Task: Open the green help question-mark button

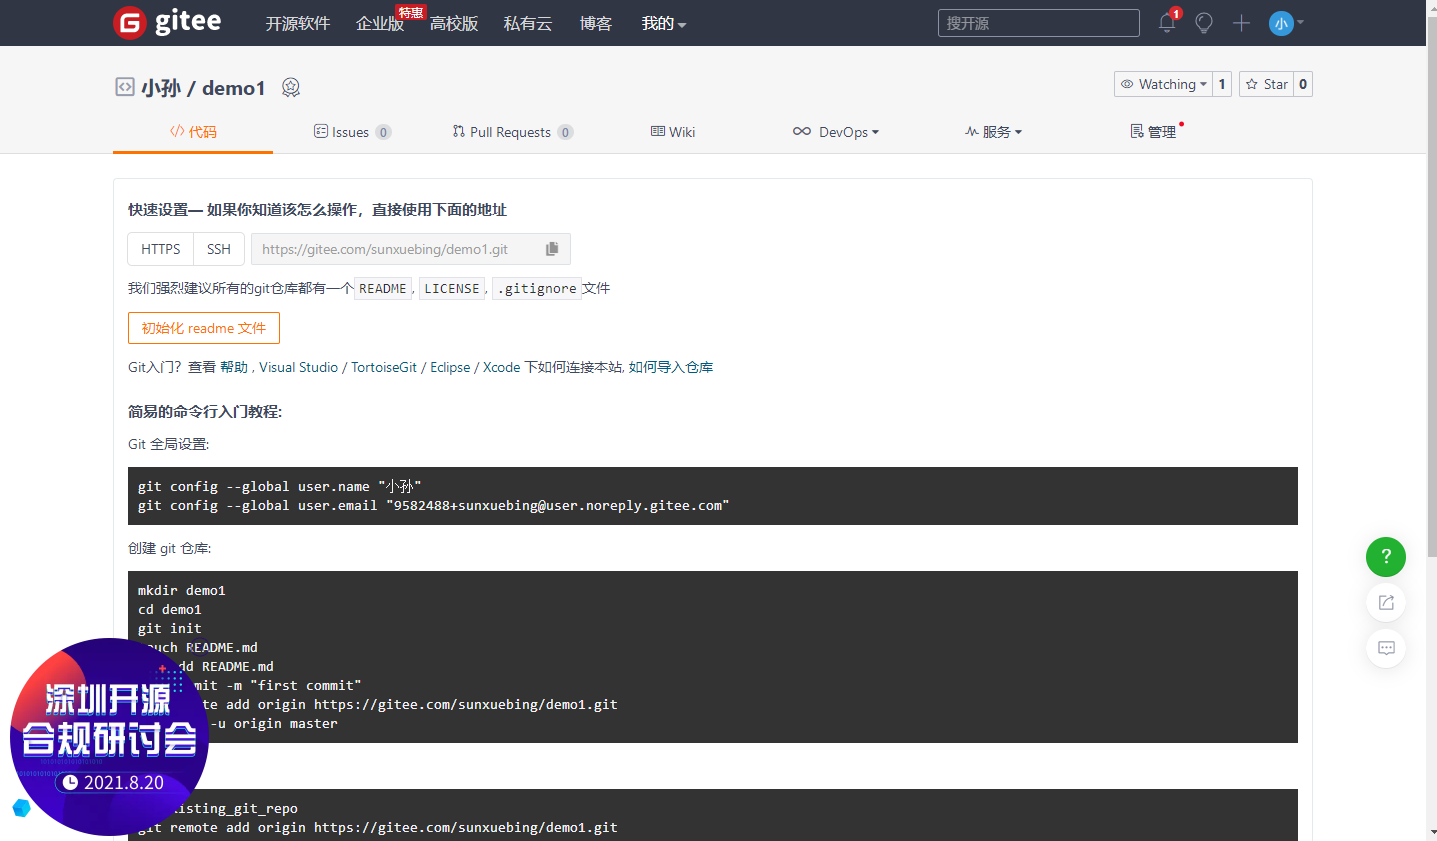Action: 1386,557
